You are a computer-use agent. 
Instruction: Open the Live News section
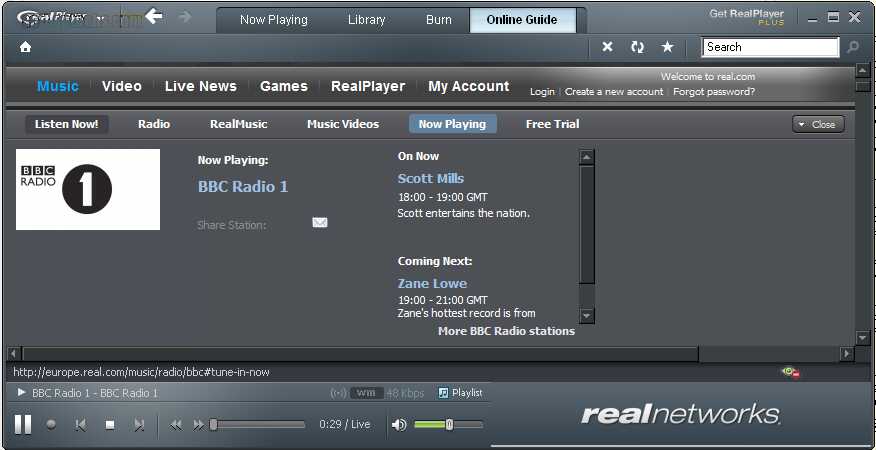[x=201, y=86]
